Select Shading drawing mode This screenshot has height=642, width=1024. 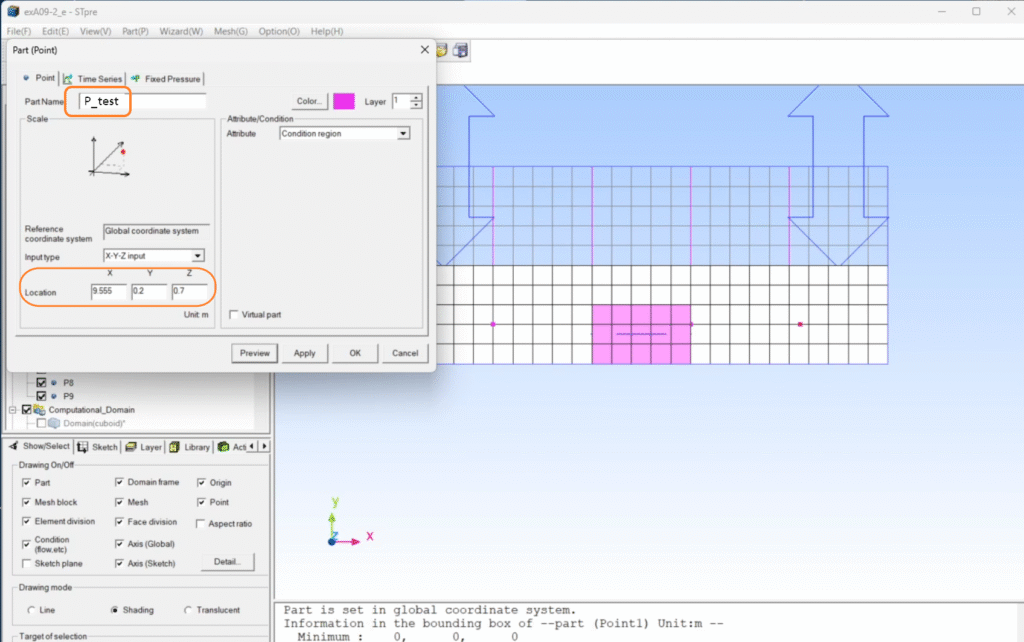(x=114, y=610)
